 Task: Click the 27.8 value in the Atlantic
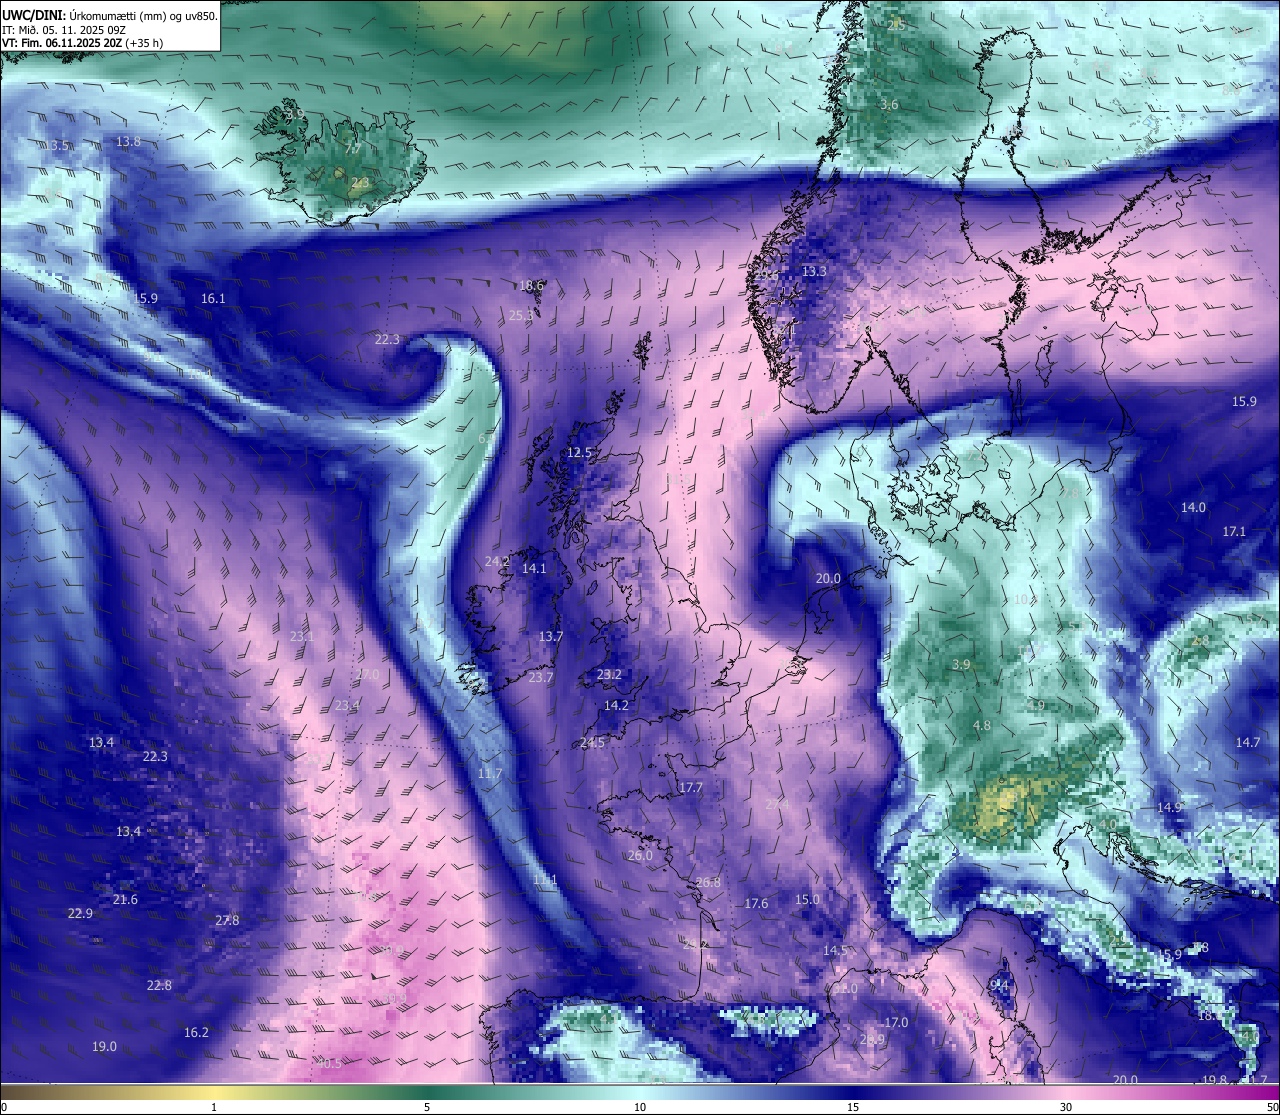pyautogui.click(x=227, y=920)
